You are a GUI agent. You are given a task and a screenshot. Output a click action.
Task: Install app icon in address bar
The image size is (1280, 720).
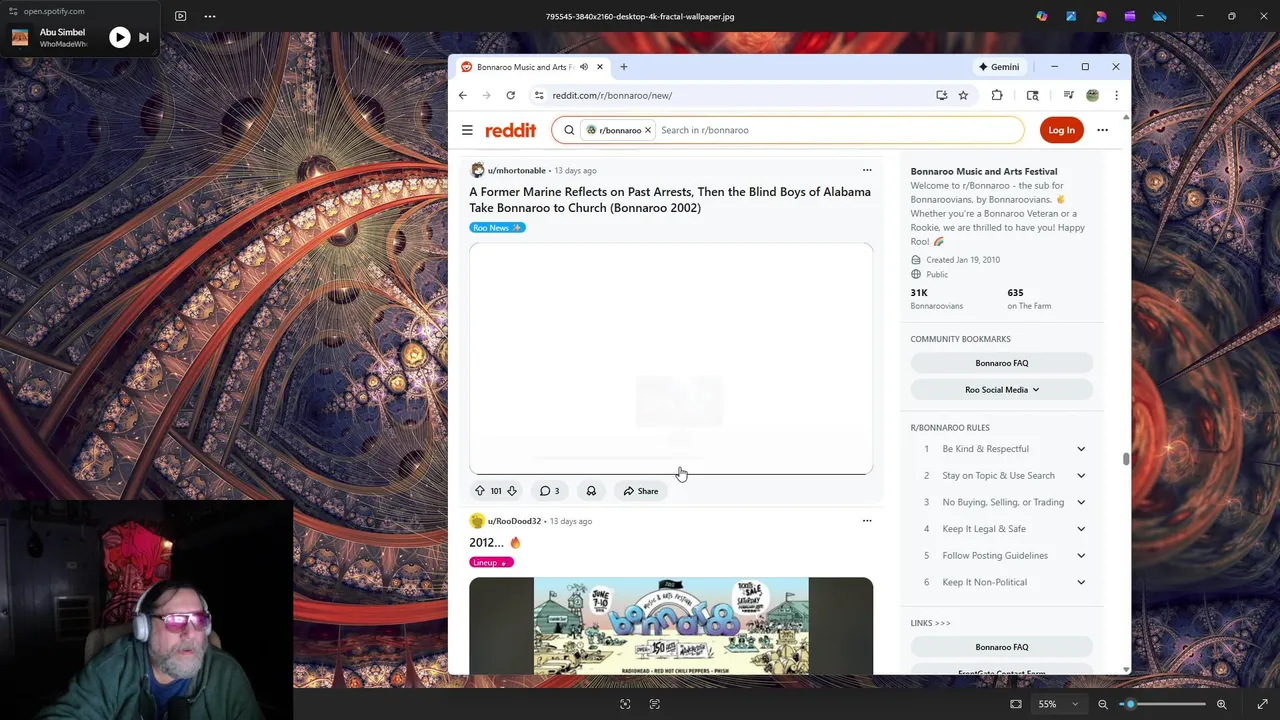(x=942, y=95)
